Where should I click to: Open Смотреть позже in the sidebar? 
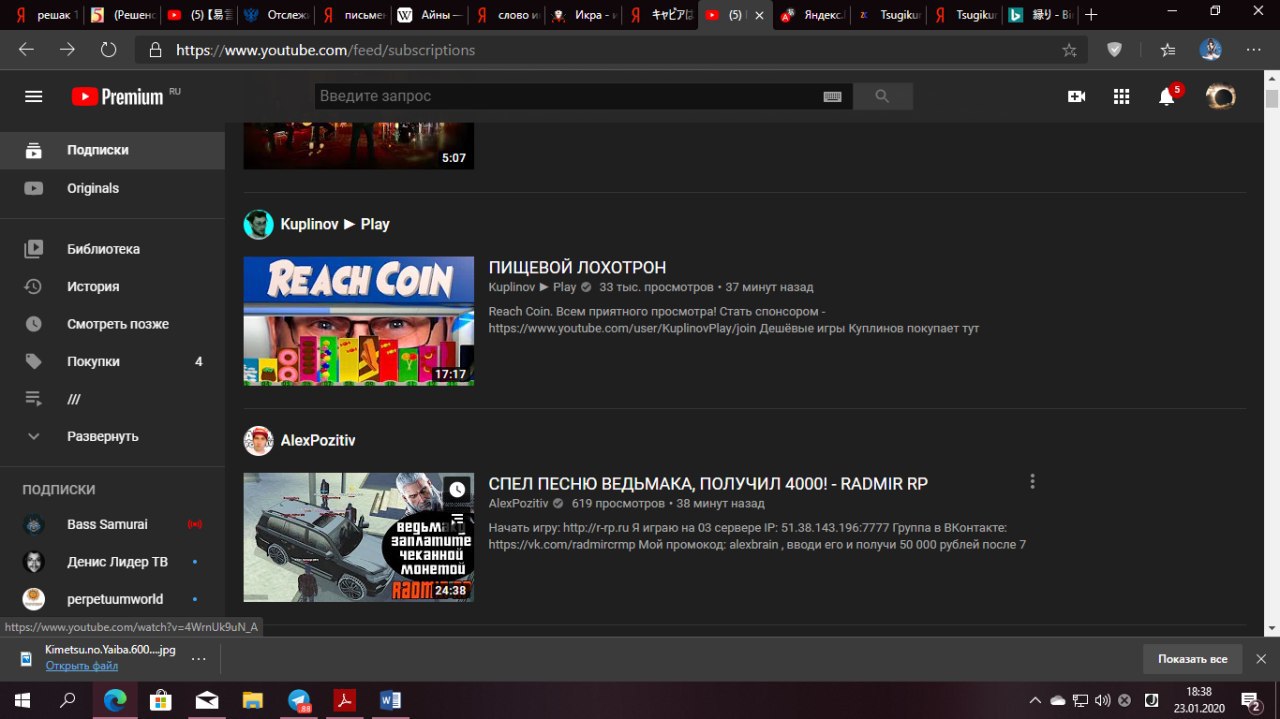coord(112,324)
